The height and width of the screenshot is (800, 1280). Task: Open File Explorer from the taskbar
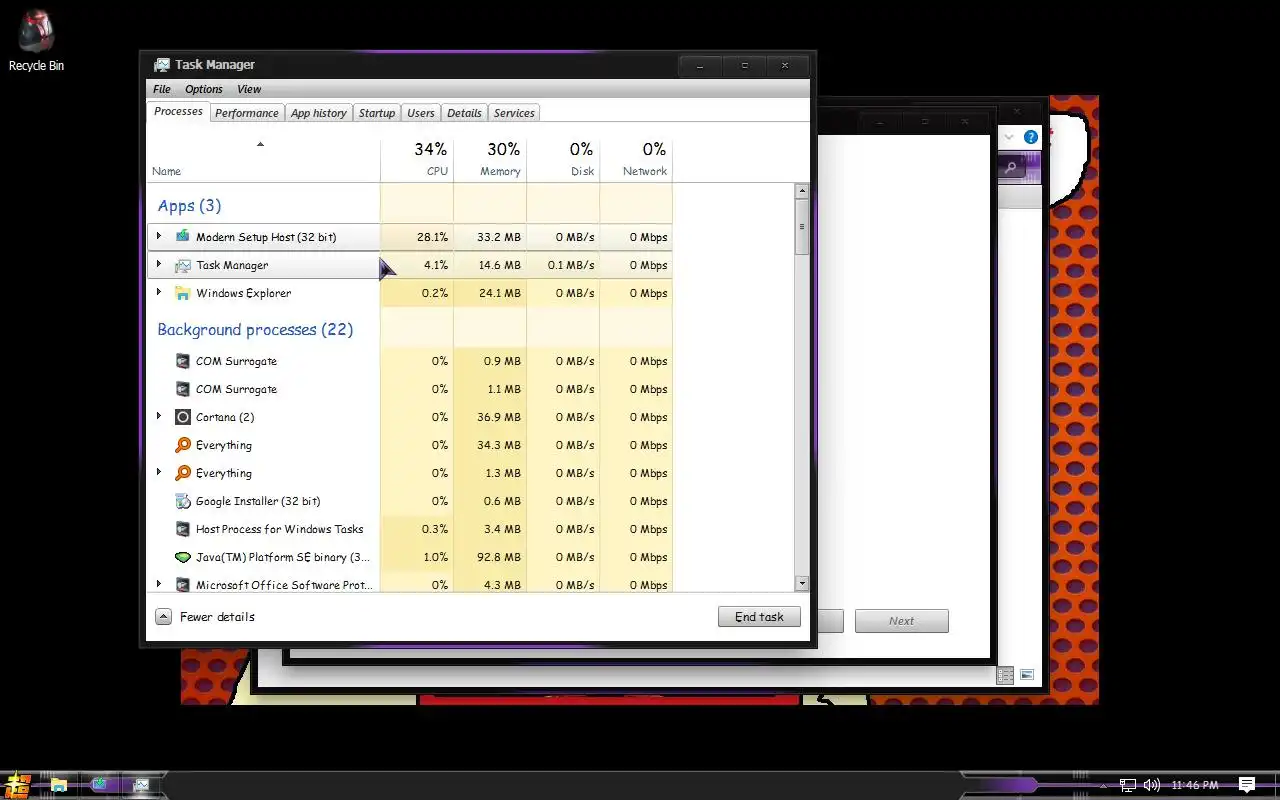pyautogui.click(x=59, y=785)
